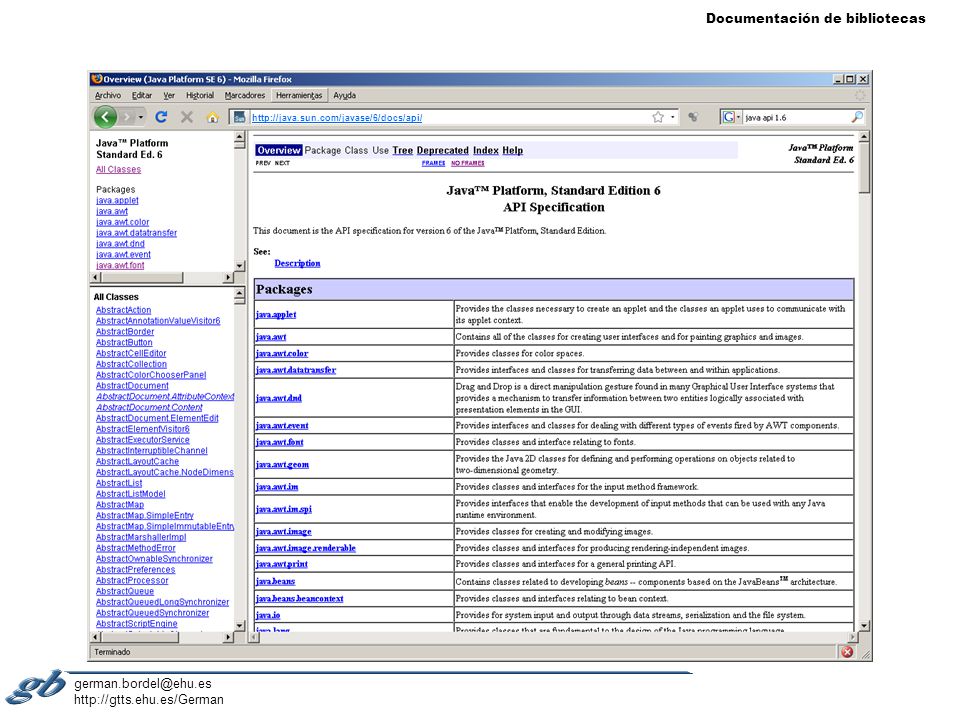960x720 pixels.
Task: Click the Help navigation link
Action: click(512, 151)
